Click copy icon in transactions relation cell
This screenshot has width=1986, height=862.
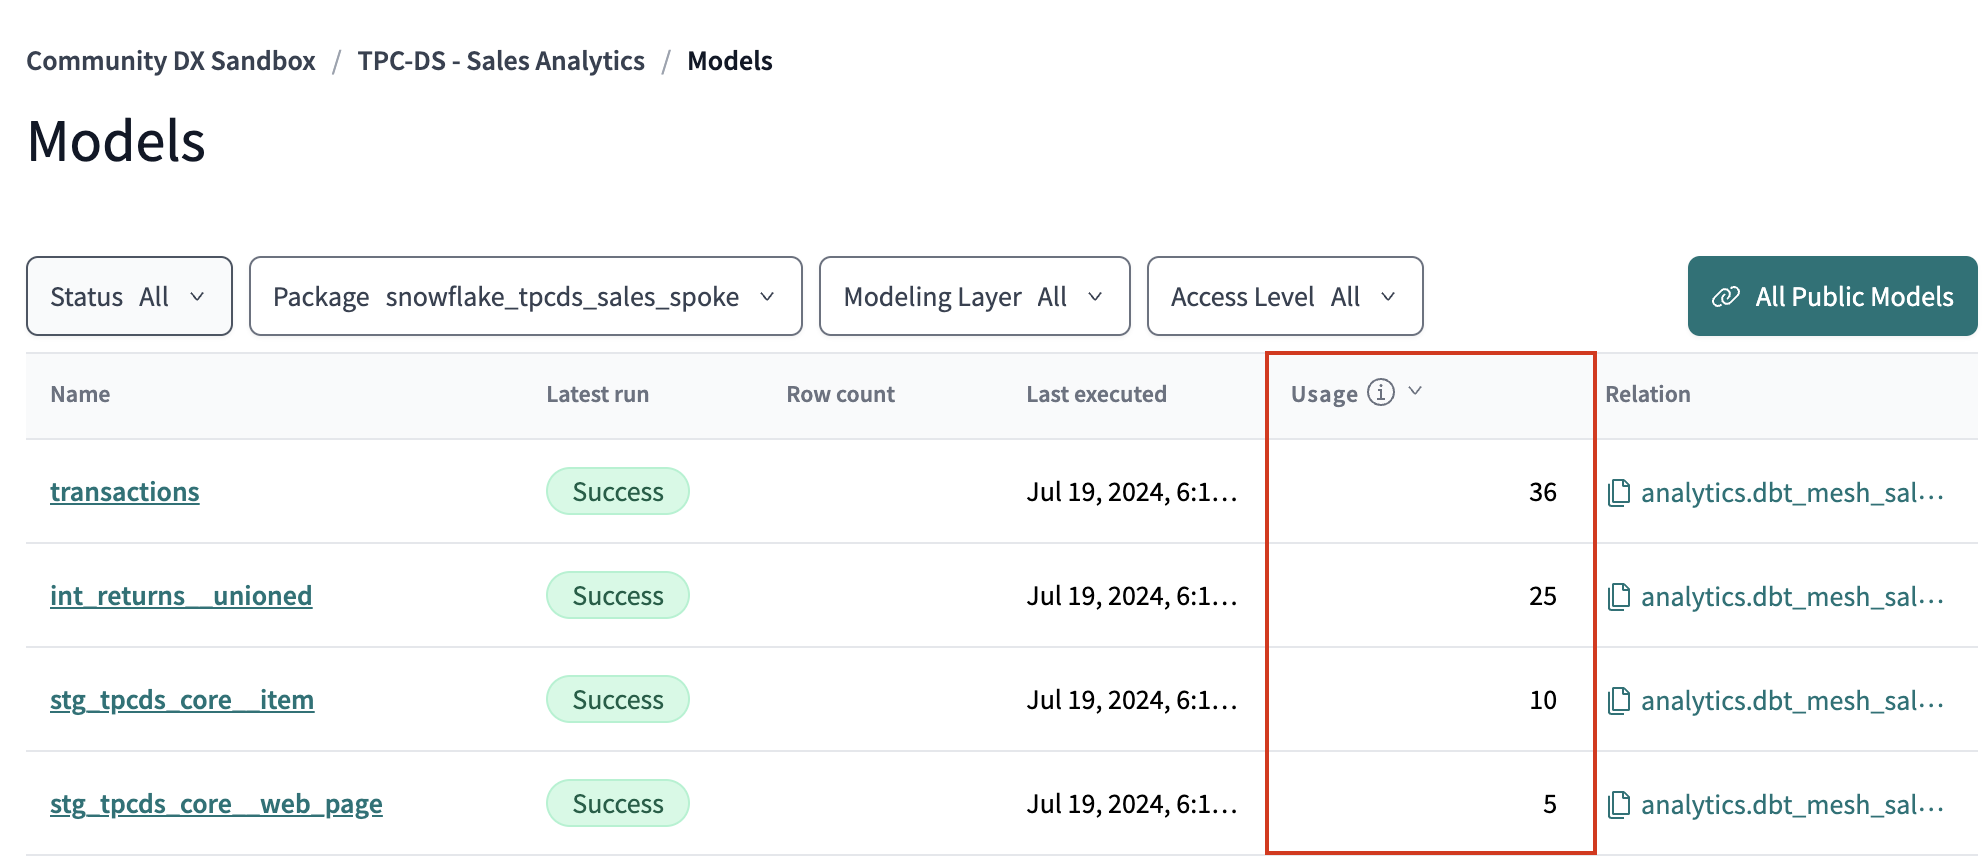1618,492
